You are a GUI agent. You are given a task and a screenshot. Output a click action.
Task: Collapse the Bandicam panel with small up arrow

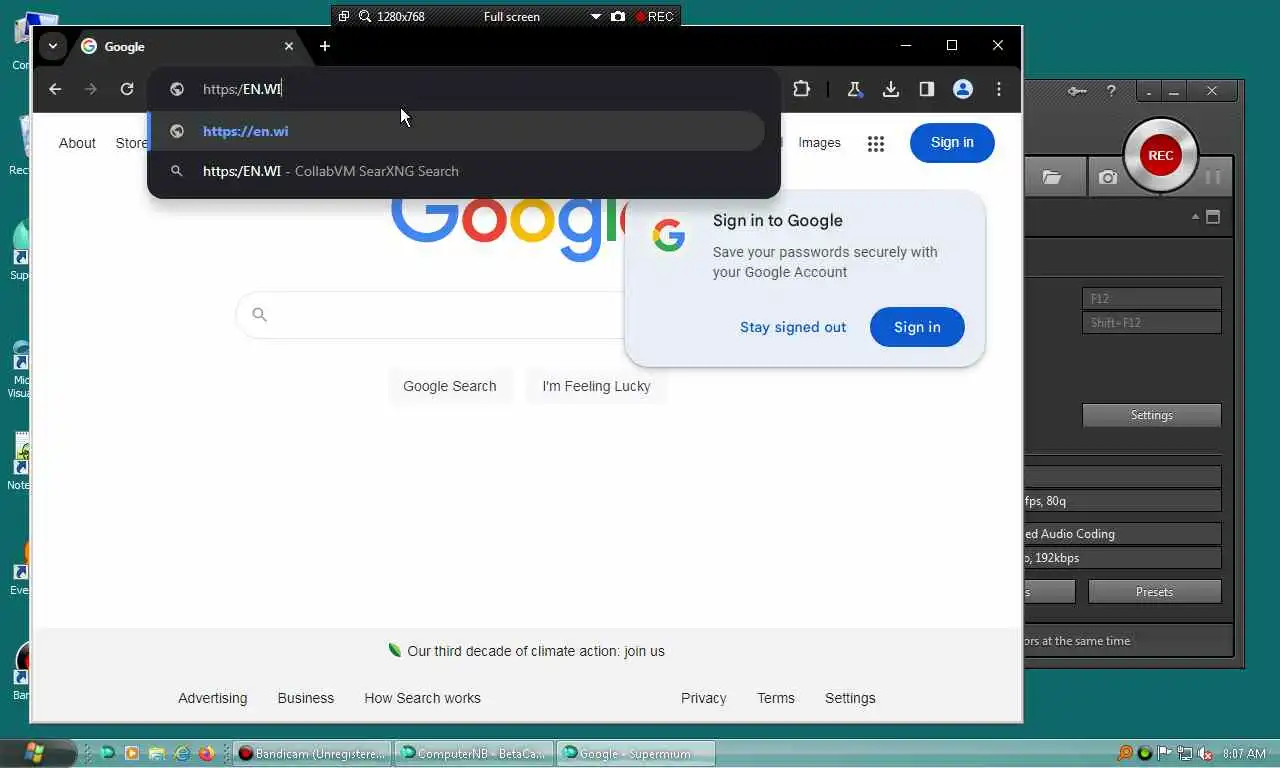point(1195,217)
